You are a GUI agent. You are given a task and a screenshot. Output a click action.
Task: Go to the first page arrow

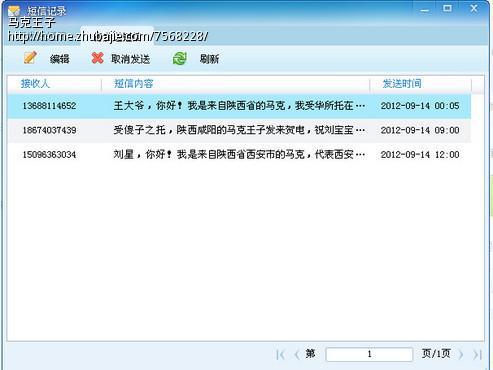click(x=281, y=355)
